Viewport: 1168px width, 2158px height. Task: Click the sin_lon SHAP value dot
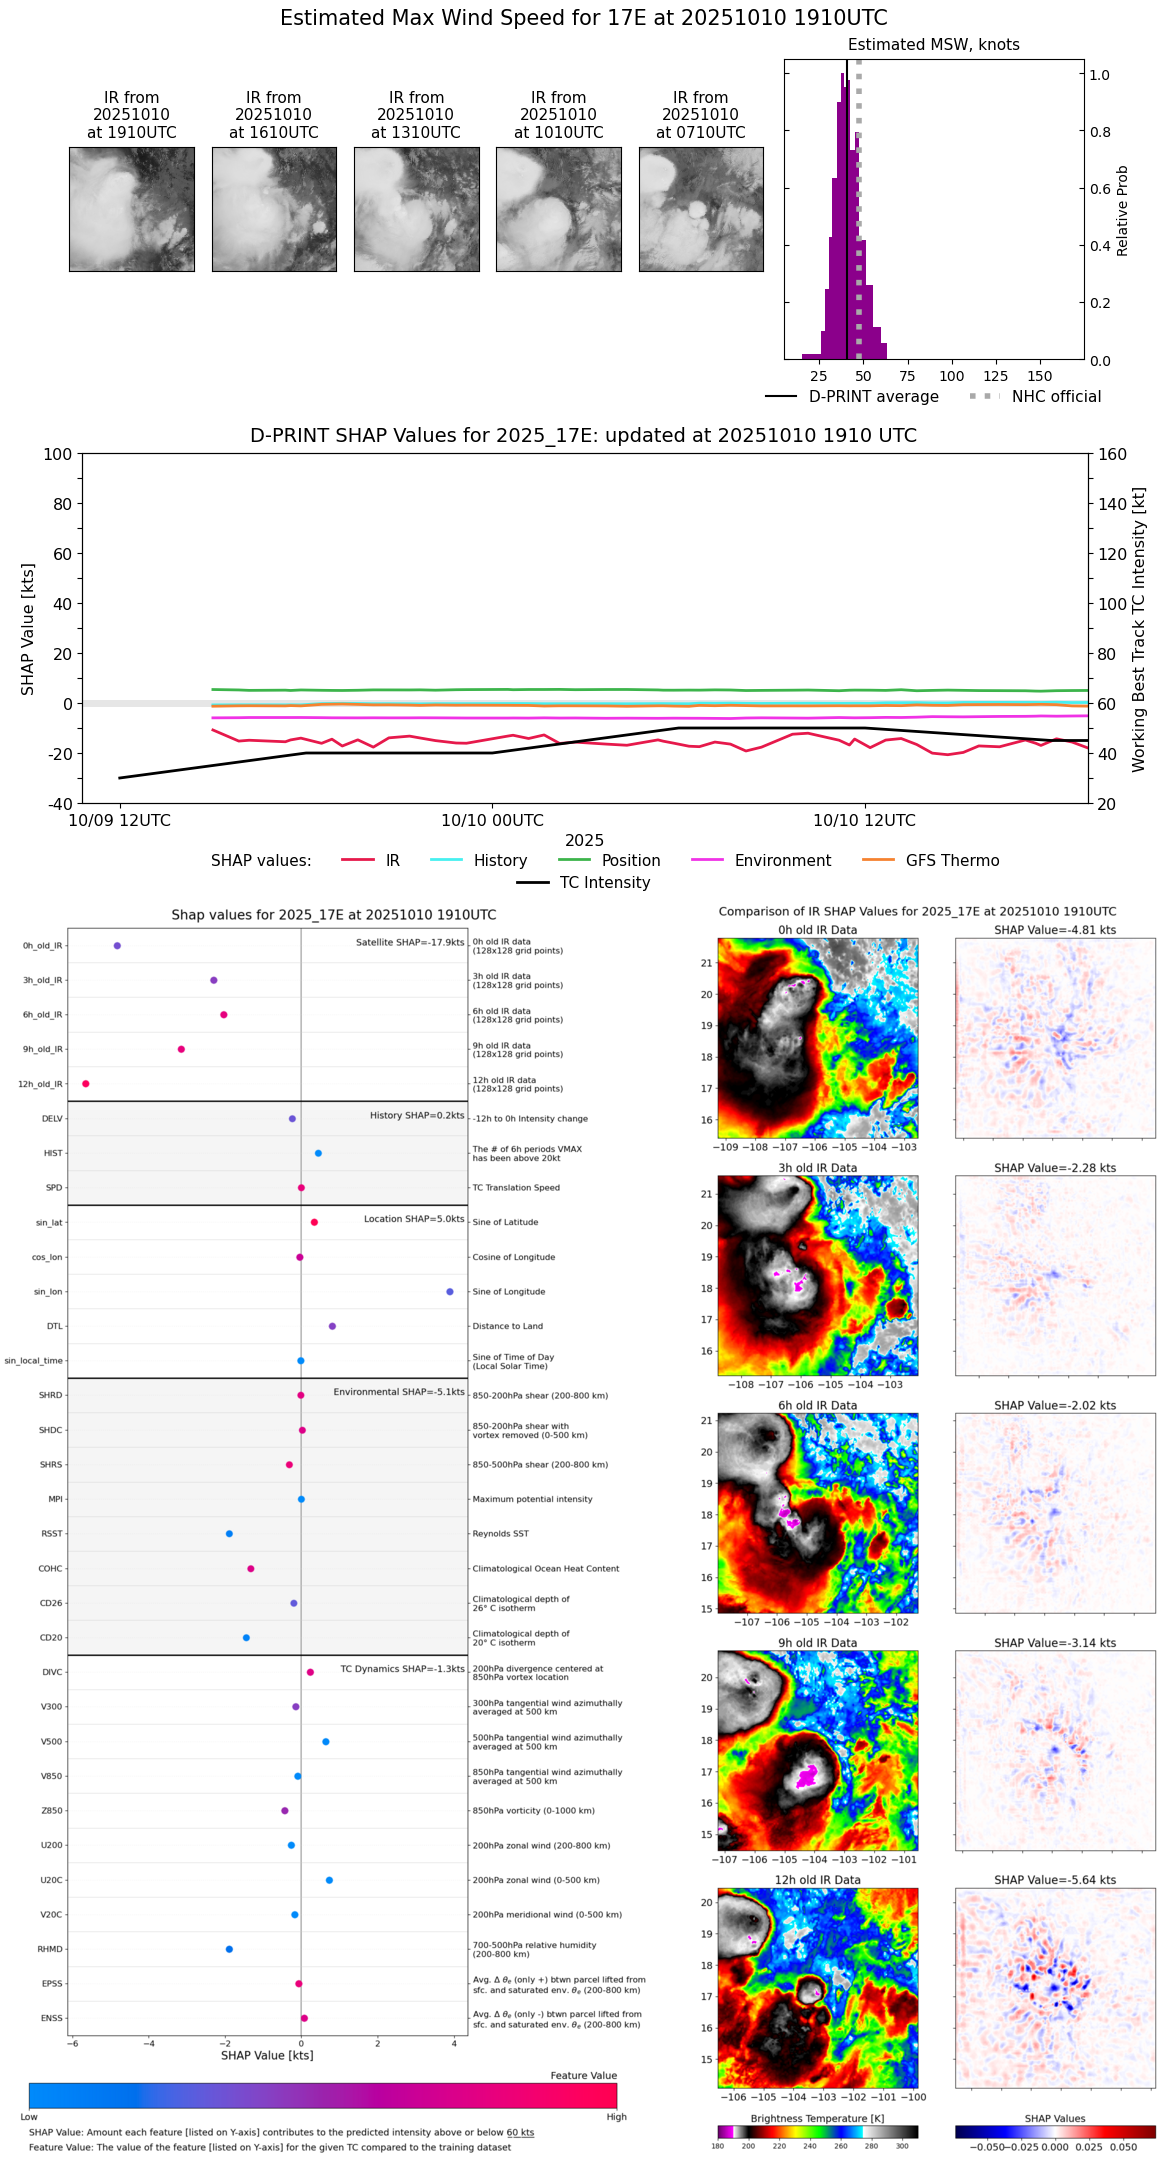(x=450, y=1291)
